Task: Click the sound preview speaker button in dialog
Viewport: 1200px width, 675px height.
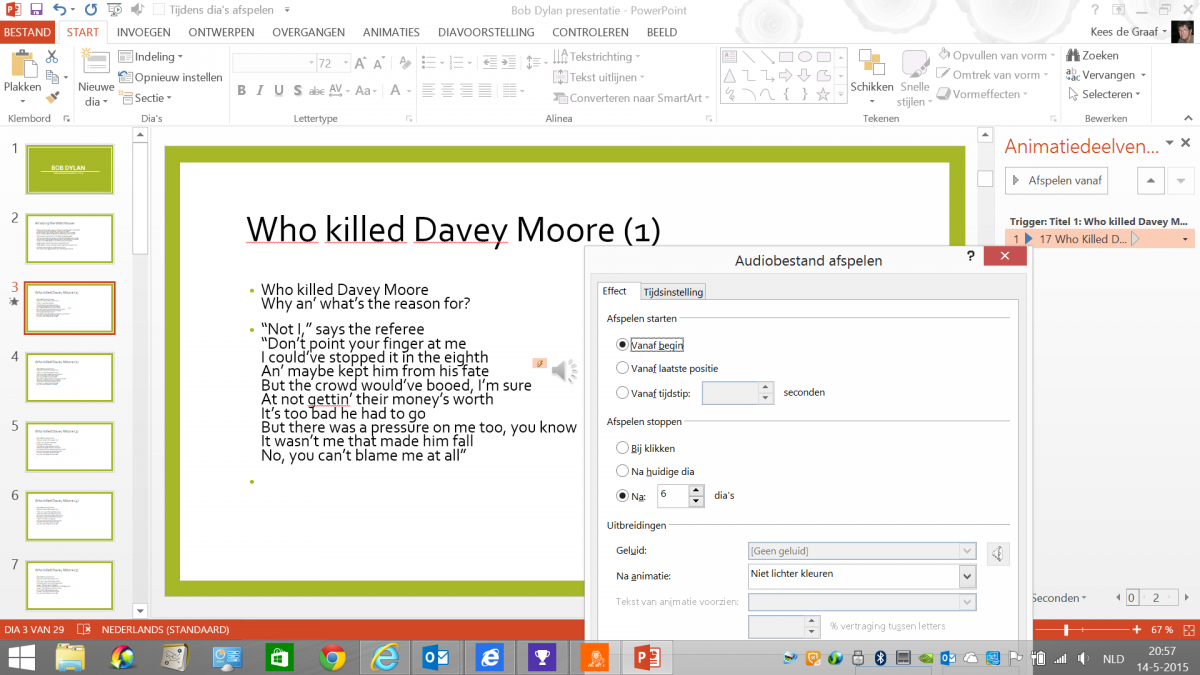Action: tap(997, 553)
